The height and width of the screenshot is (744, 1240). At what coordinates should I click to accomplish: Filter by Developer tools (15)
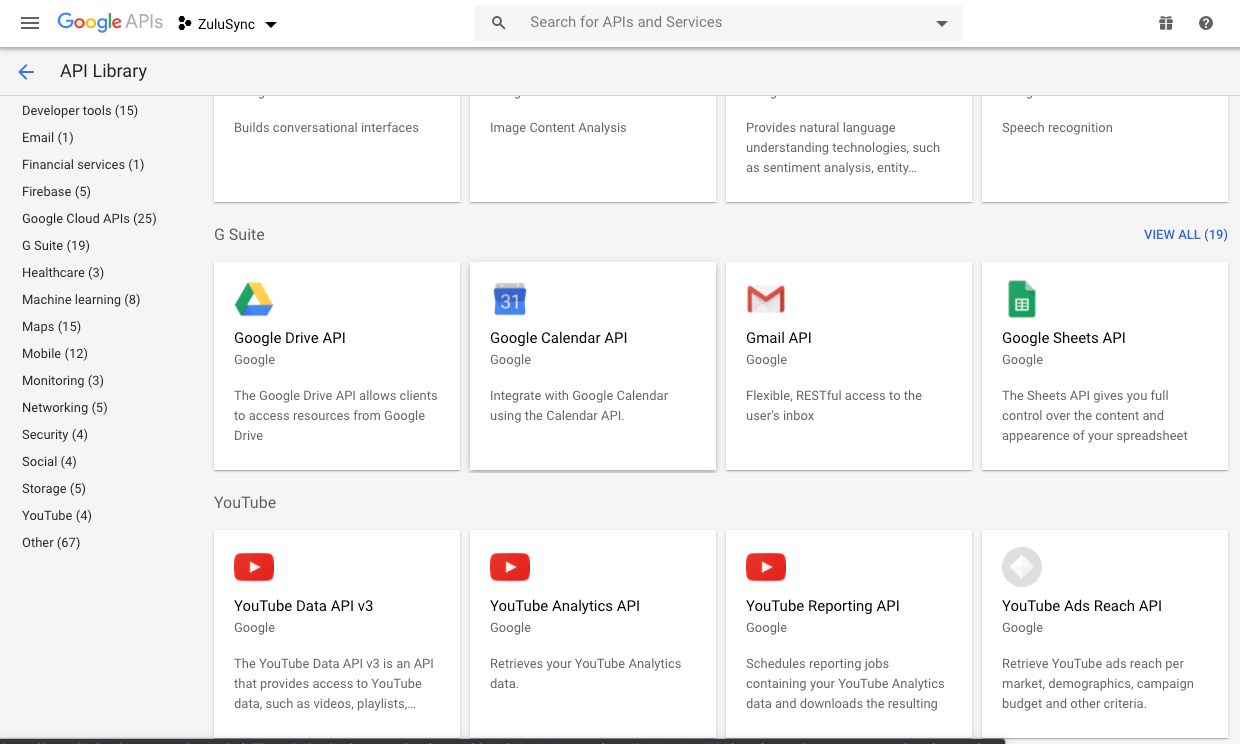[x=80, y=111]
